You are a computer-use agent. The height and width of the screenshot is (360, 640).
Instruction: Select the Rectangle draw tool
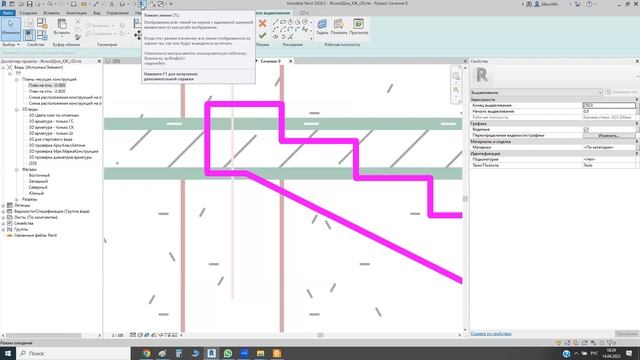tap(283, 22)
